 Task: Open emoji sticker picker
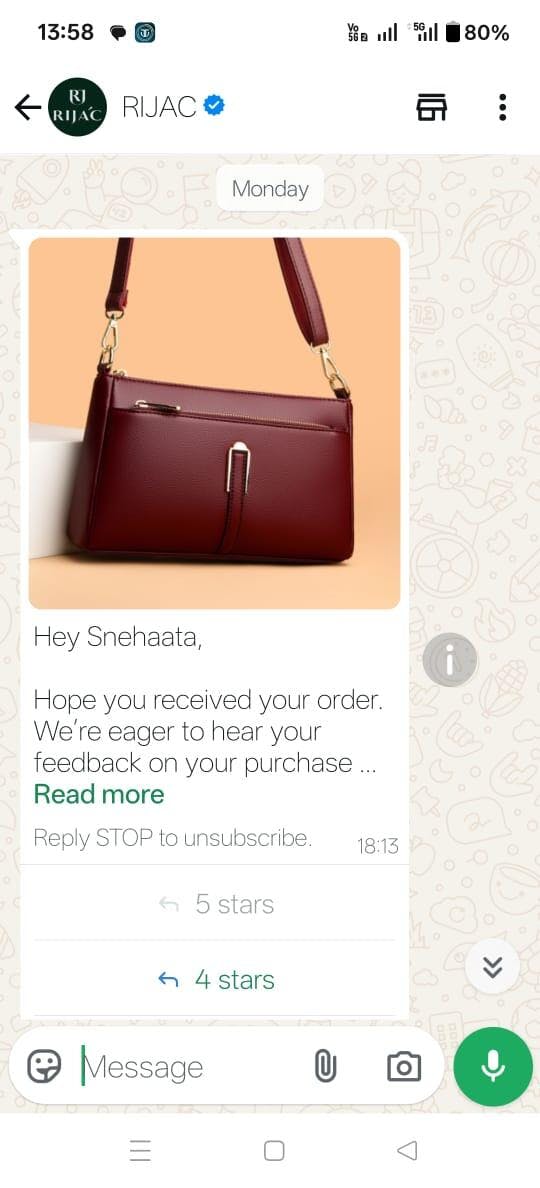coord(44,1067)
